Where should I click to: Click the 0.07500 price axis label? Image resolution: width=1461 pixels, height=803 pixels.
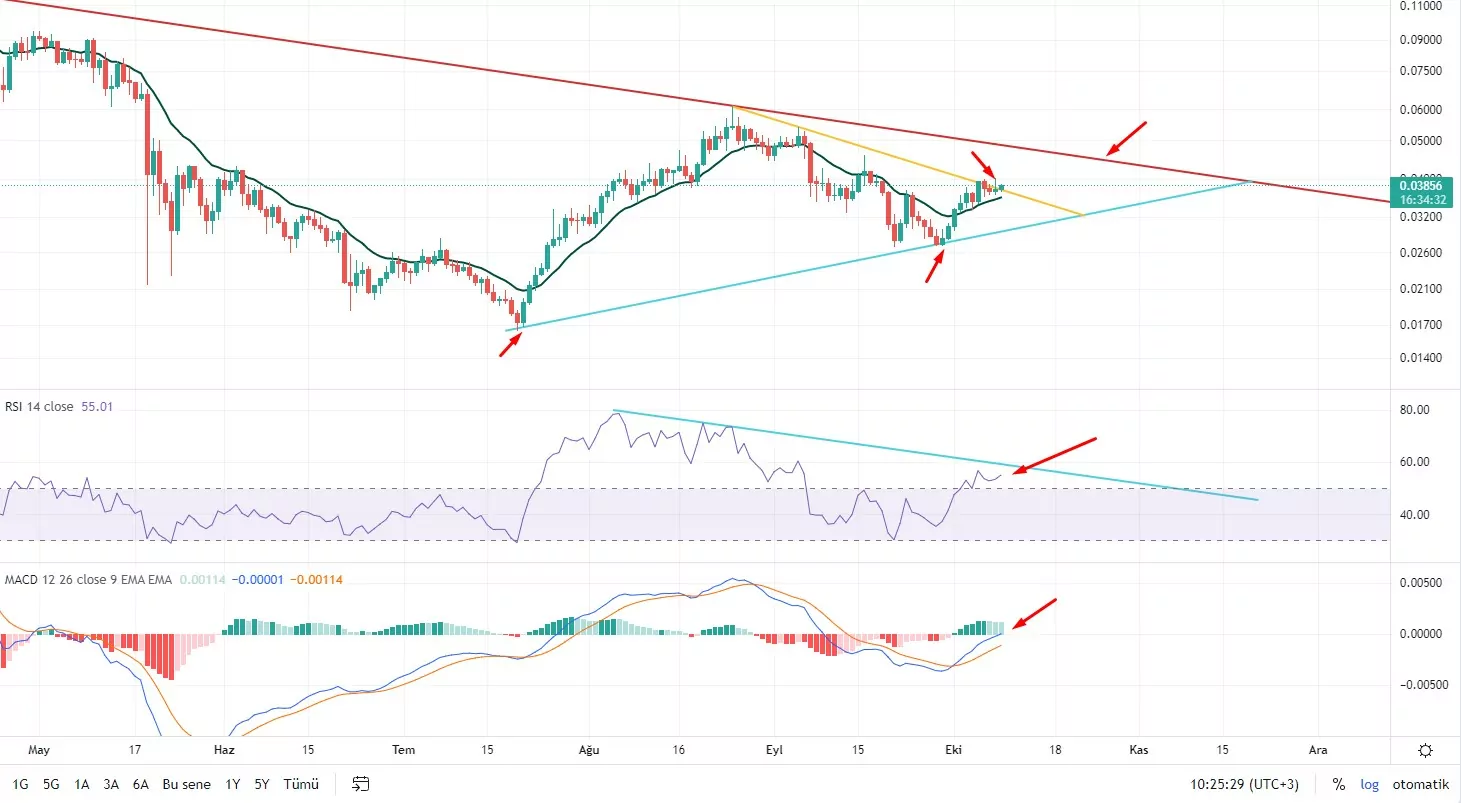1420,71
